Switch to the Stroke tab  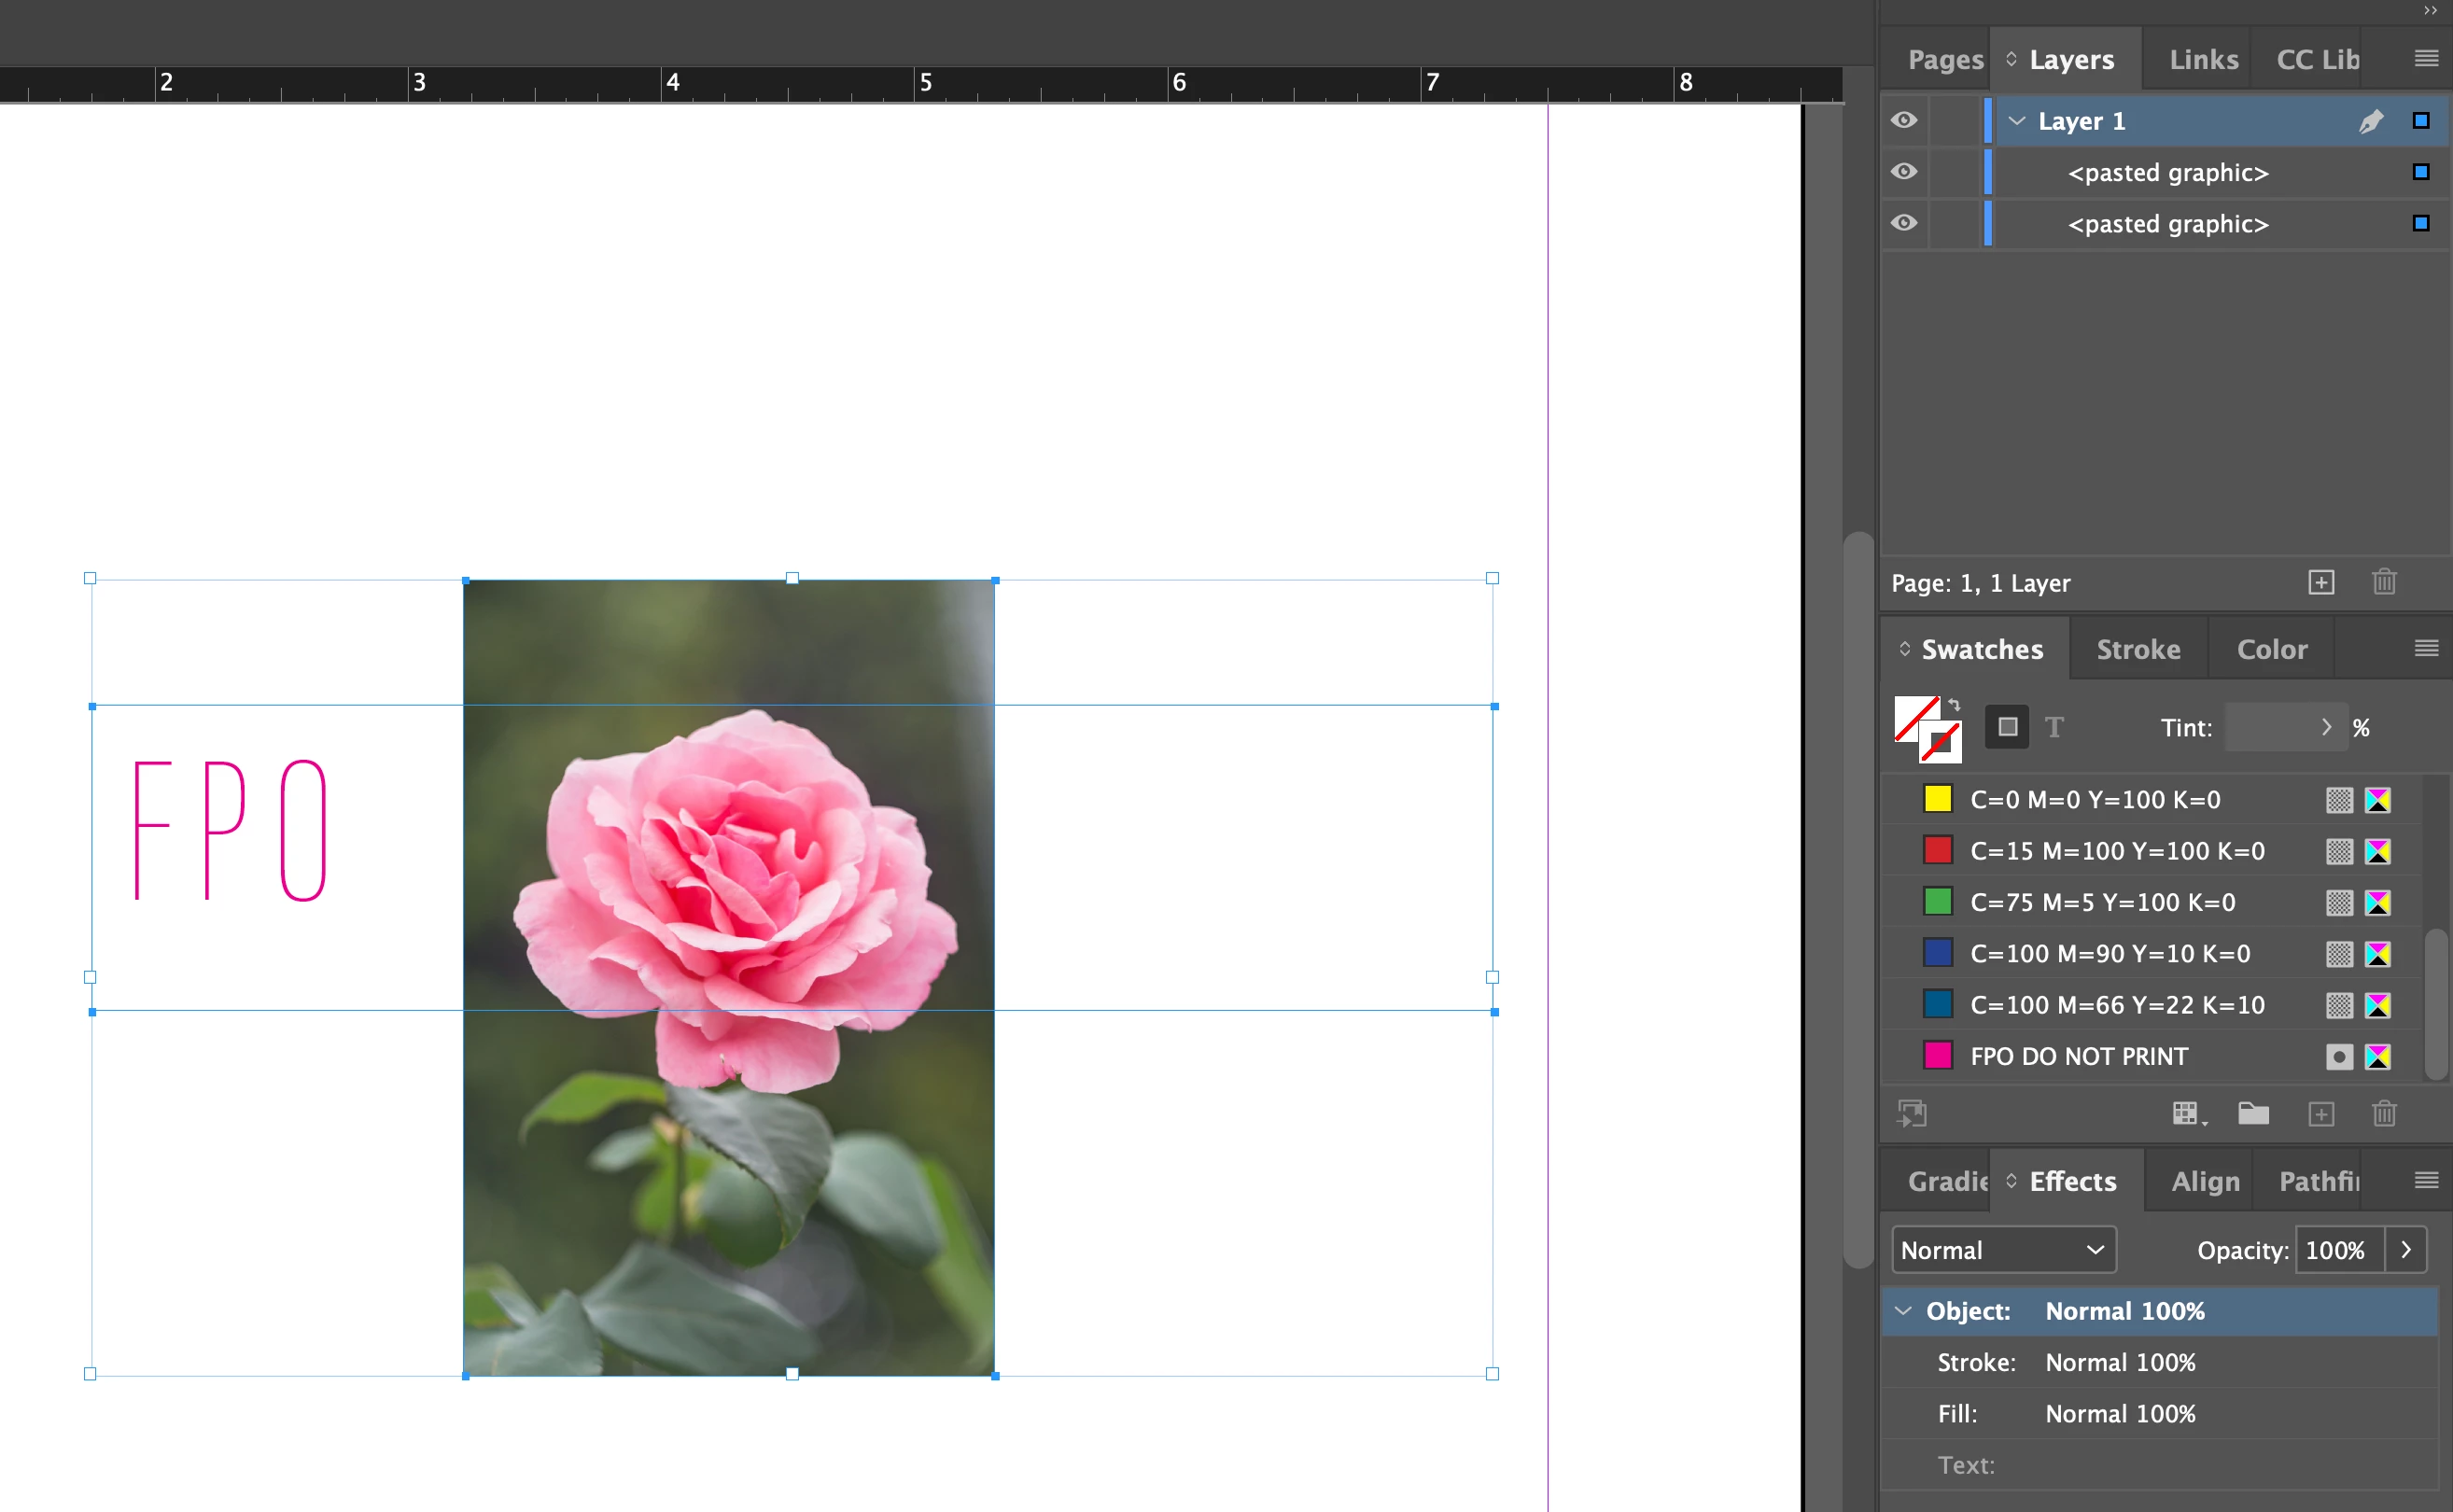click(2138, 650)
